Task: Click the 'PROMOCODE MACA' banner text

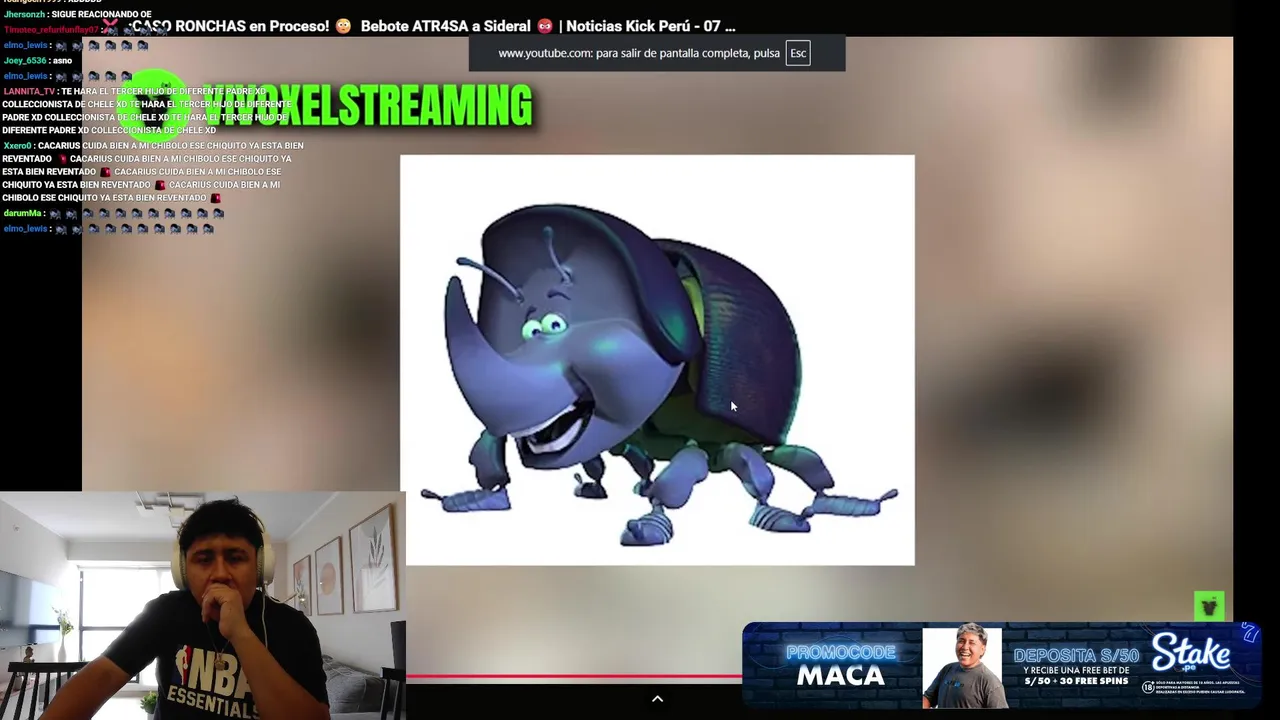Action: pos(840,665)
